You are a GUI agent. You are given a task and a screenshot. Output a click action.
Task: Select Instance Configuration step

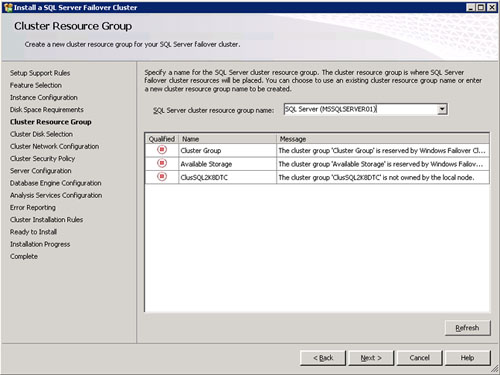44,98
